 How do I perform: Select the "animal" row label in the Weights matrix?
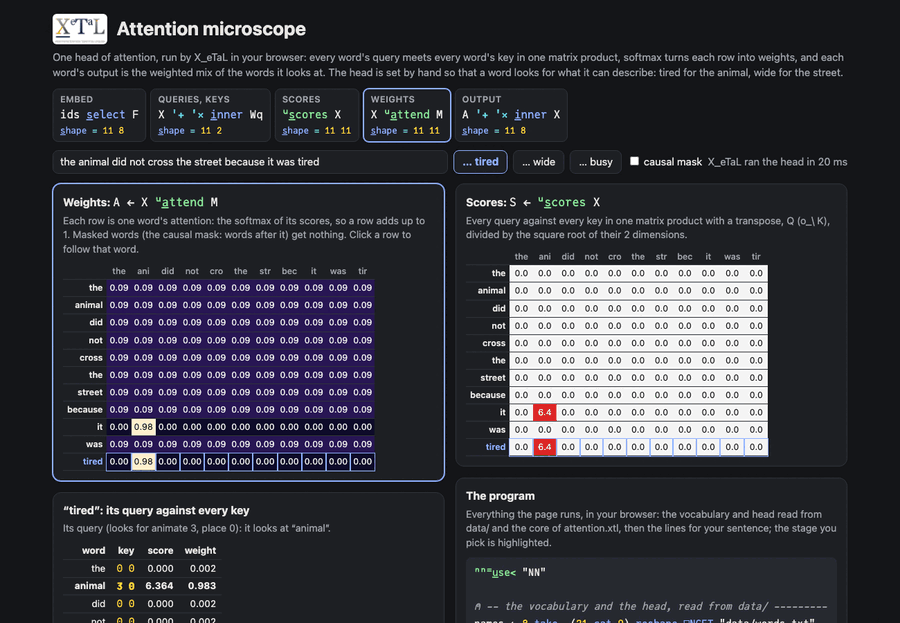click(x=88, y=305)
